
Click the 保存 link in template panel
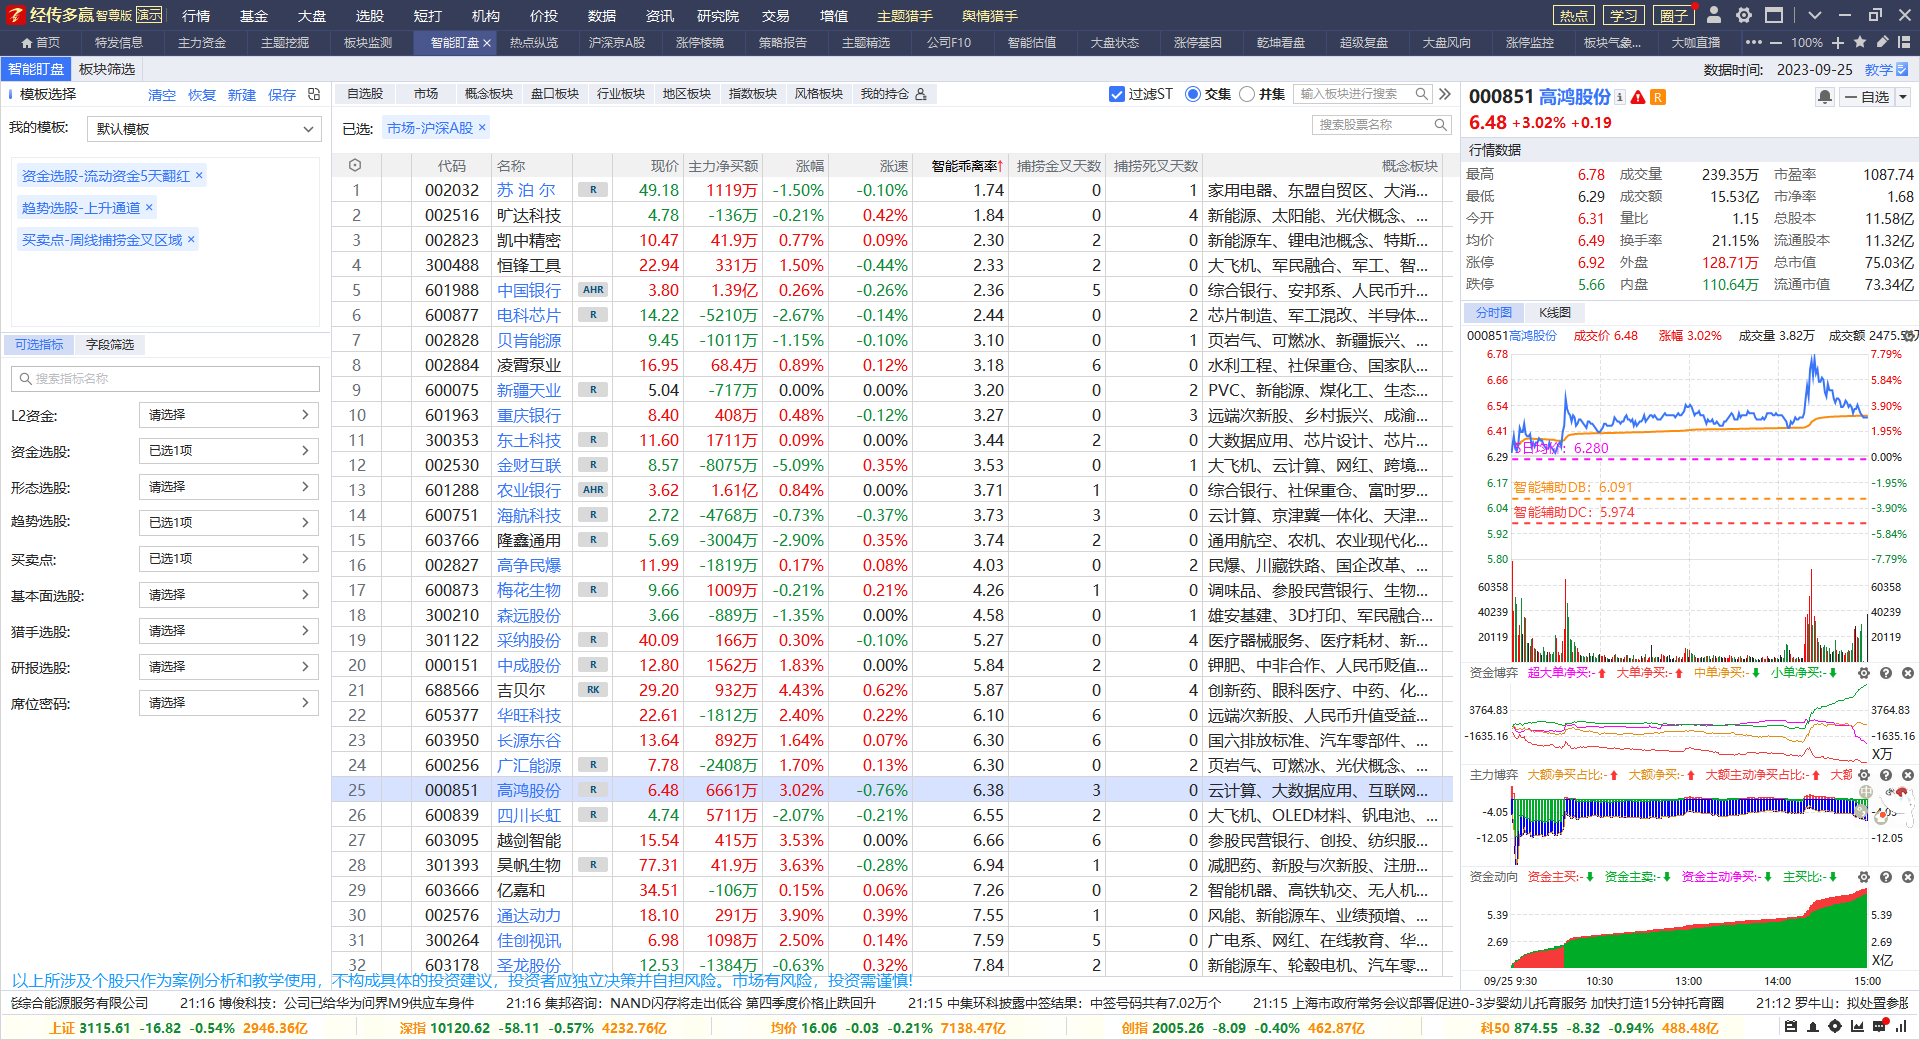click(x=282, y=95)
